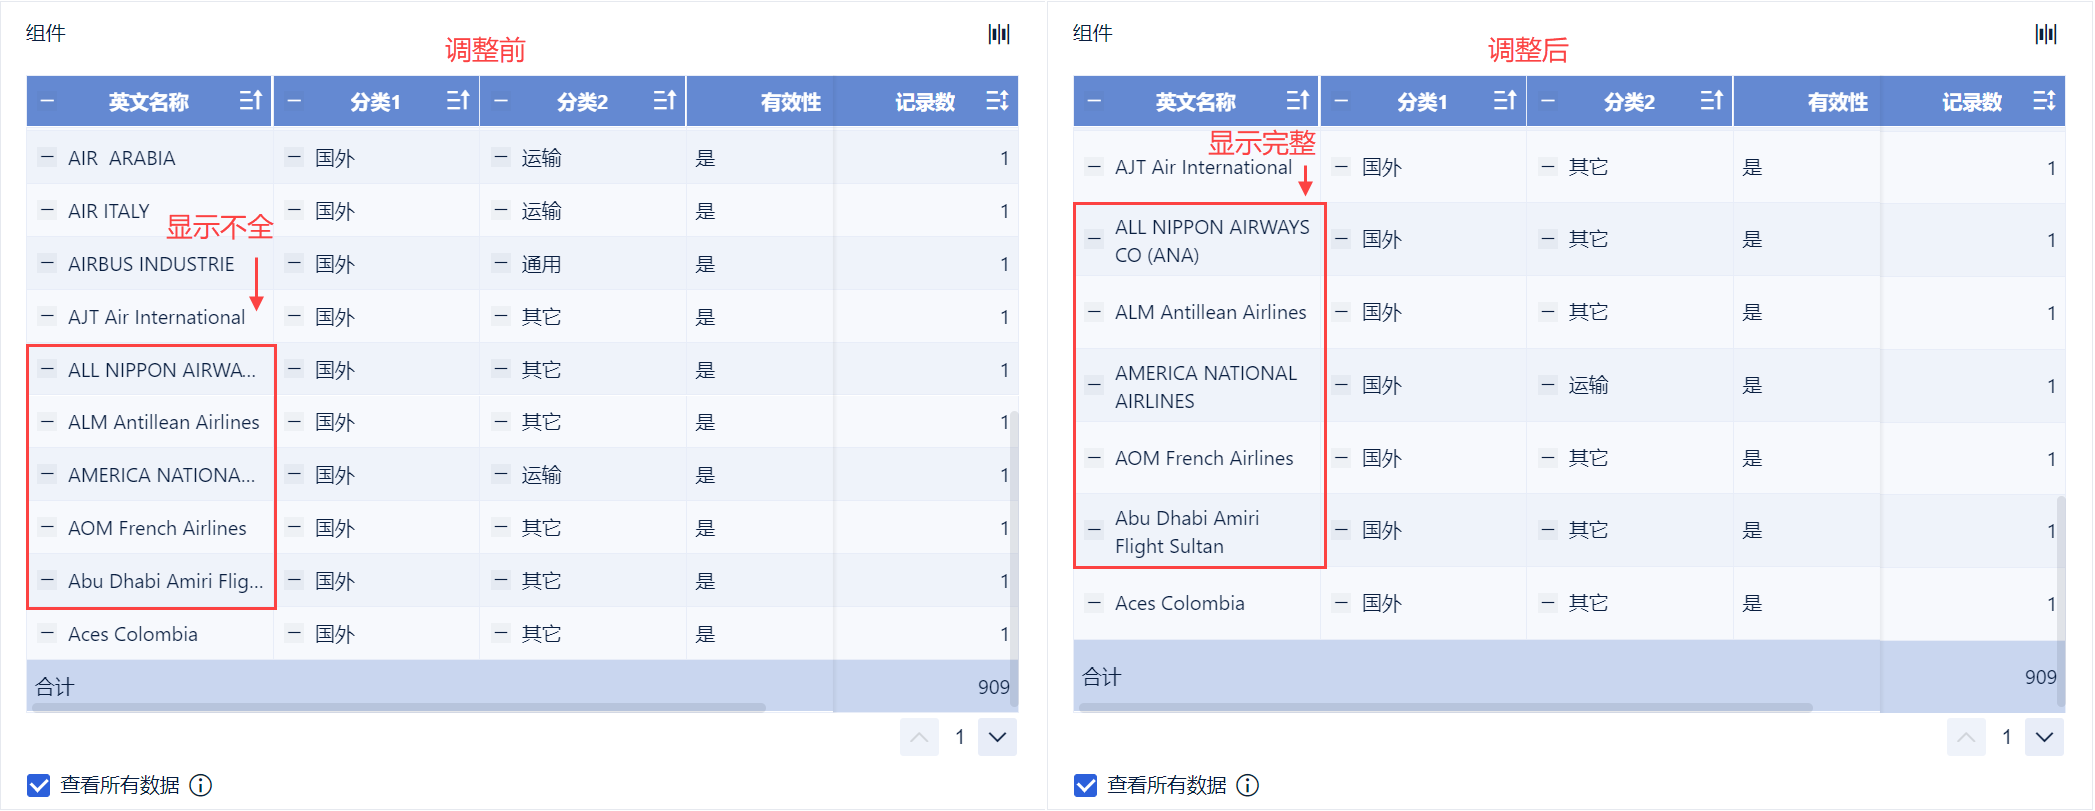Collapse Aces Colombia row in left table
2095x811 pixels.
tap(46, 633)
